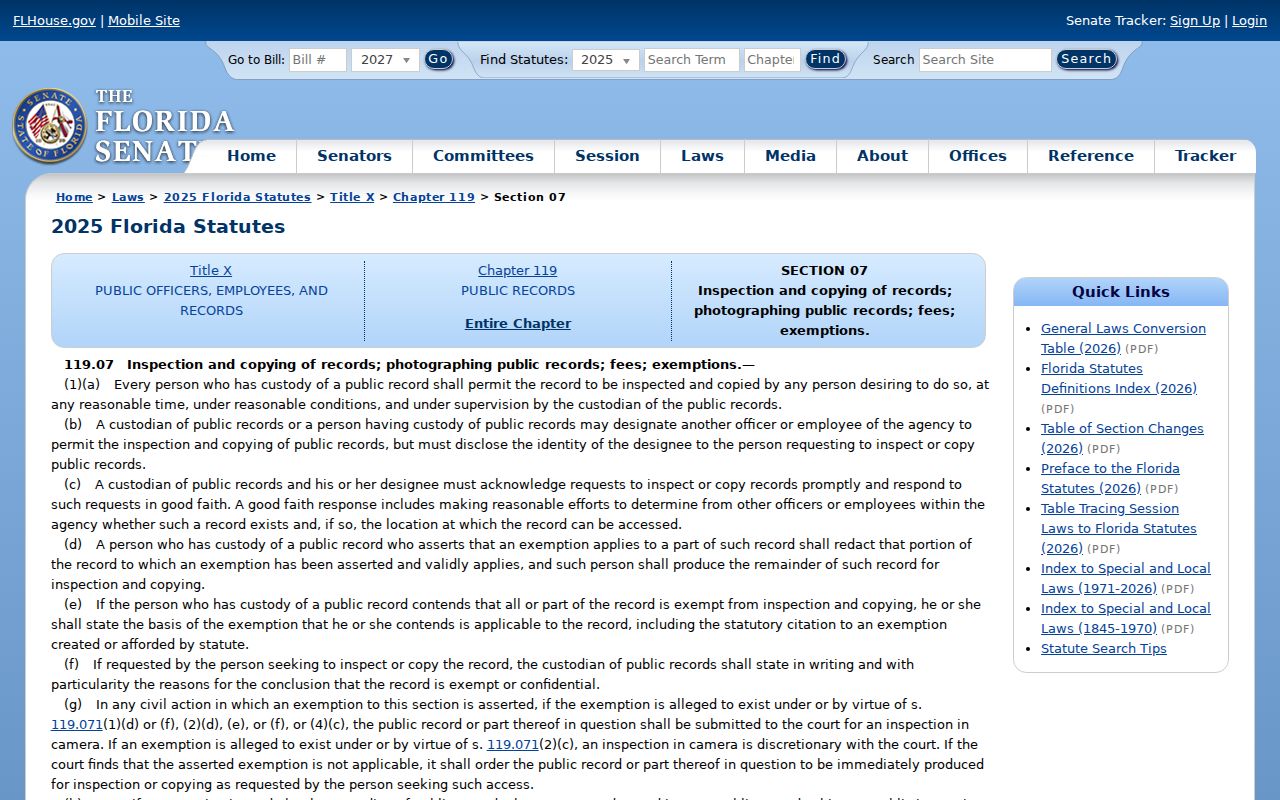The image size is (1280, 800).
Task: Click the Go button for bills
Action: coord(438,60)
